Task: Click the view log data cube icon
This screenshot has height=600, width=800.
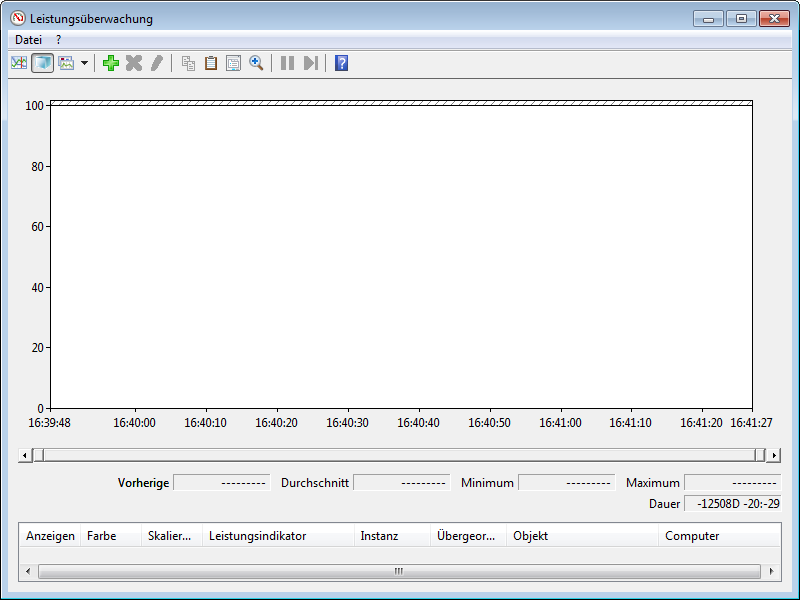Action: click(x=42, y=63)
